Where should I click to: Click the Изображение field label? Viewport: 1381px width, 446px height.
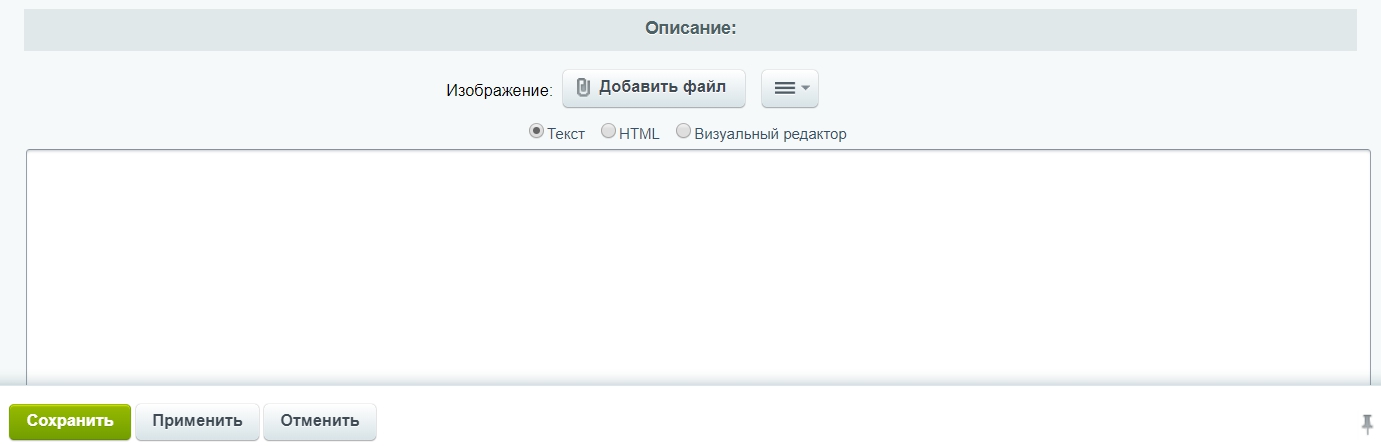click(499, 90)
